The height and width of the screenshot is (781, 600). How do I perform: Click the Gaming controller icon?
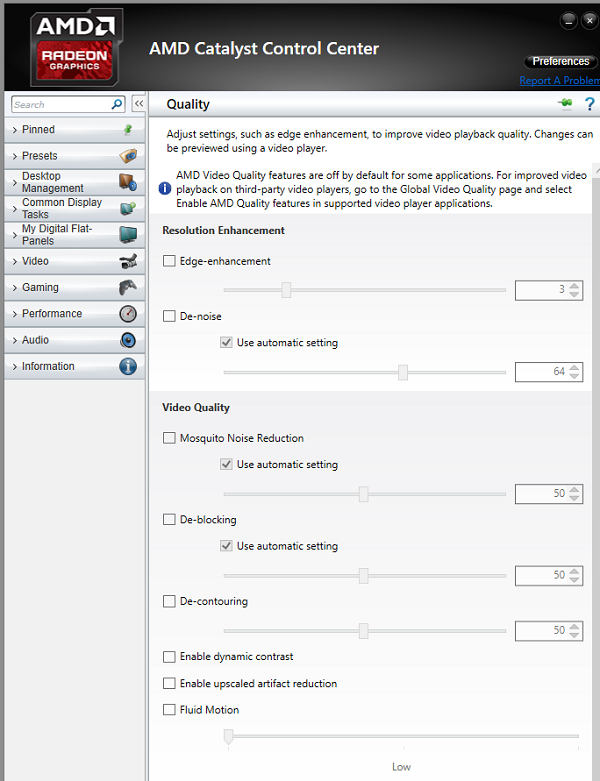click(128, 287)
